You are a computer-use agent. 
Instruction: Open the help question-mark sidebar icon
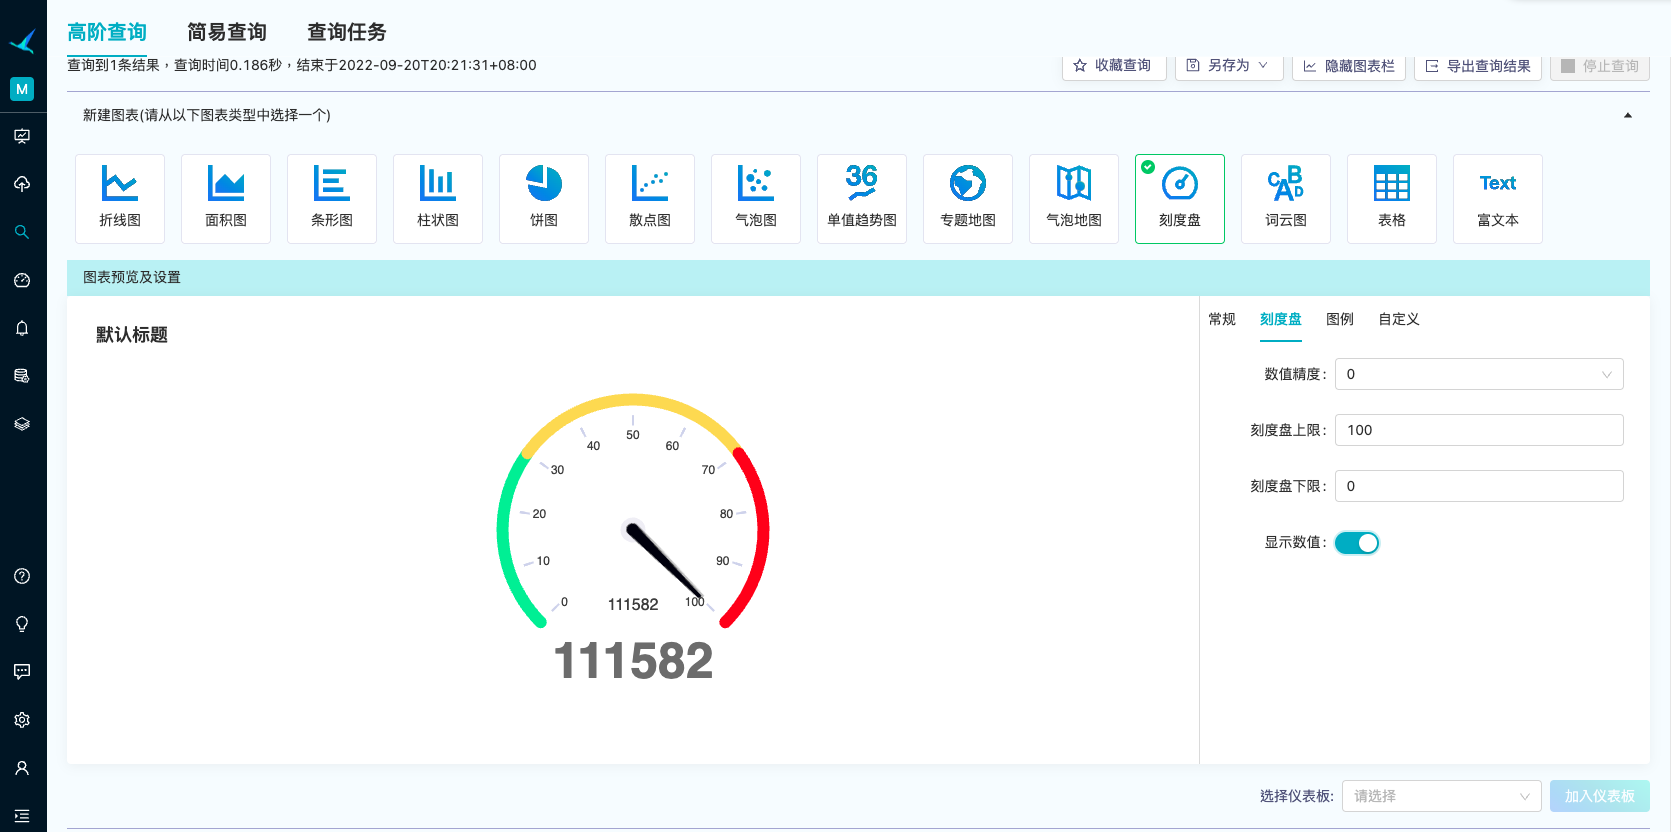(22, 576)
